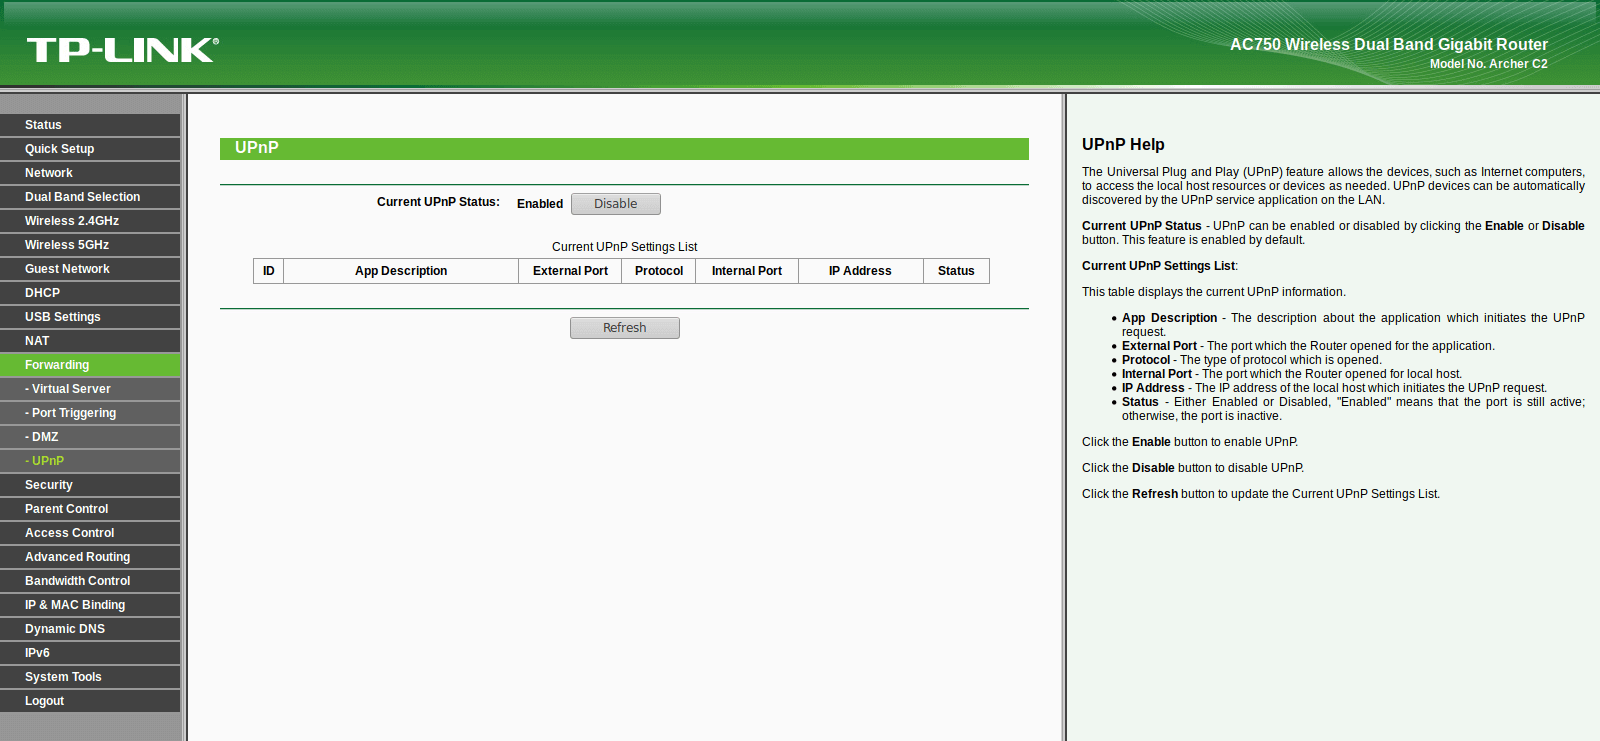Select Dual Band Selection
The width and height of the screenshot is (1600, 741).
90,197
